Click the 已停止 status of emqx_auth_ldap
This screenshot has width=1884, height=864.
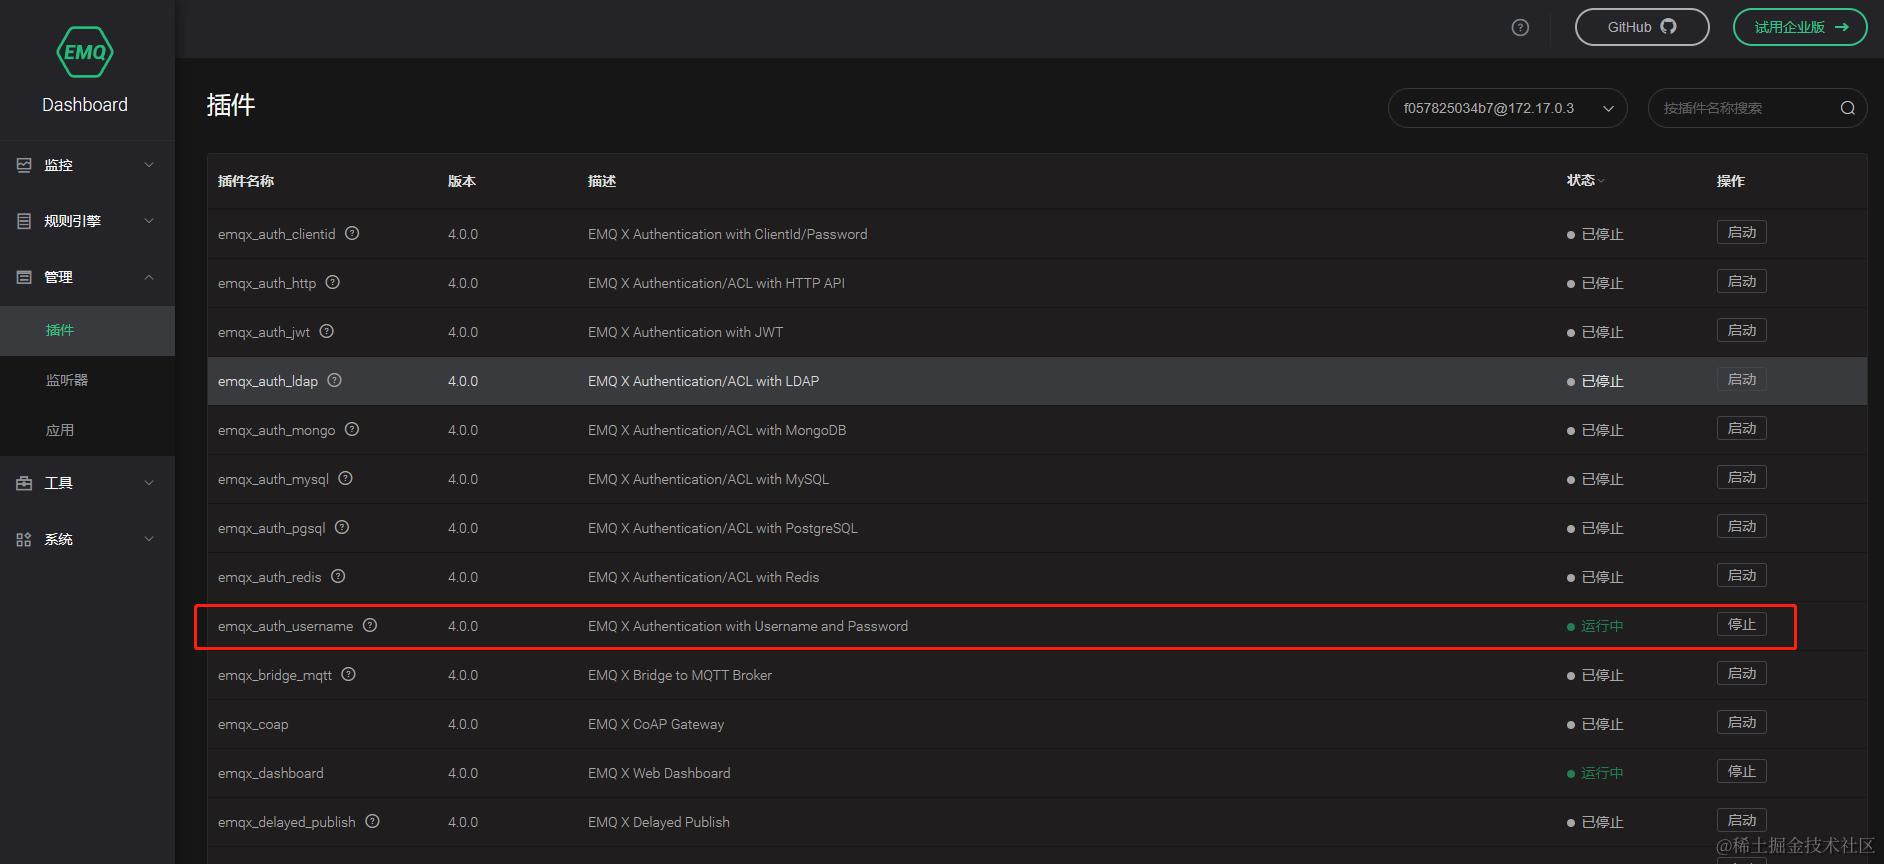[1595, 381]
